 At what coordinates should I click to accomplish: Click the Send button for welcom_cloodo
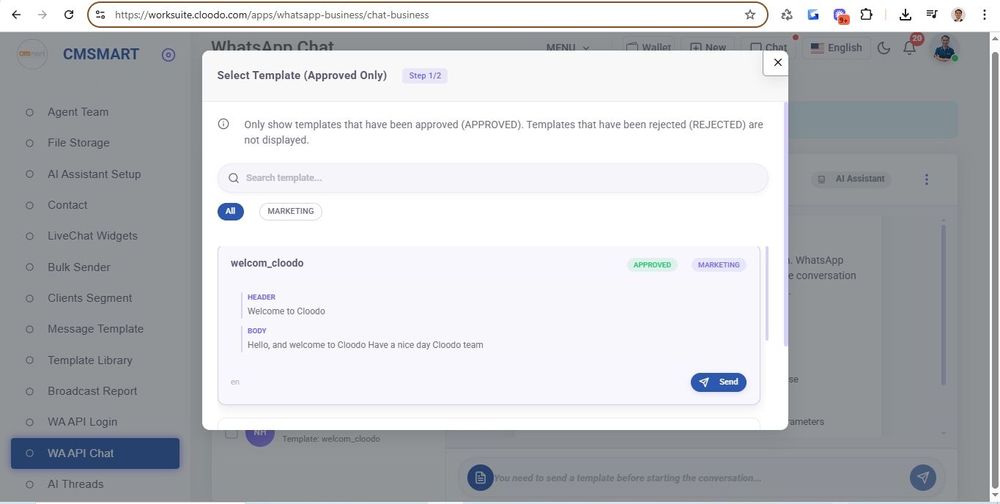[x=718, y=382]
